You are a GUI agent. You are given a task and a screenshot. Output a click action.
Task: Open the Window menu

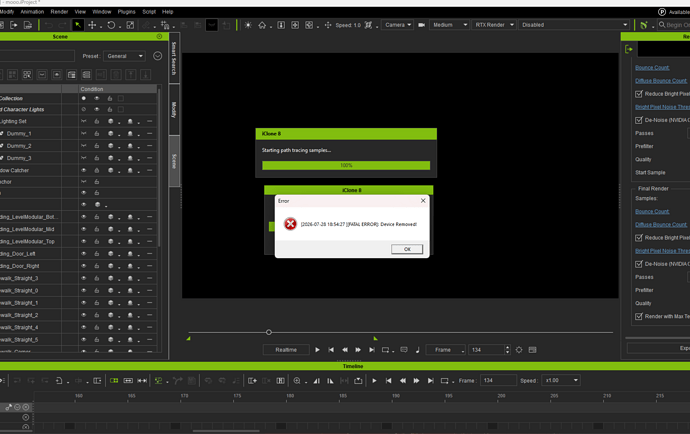(x=102, y=12)
